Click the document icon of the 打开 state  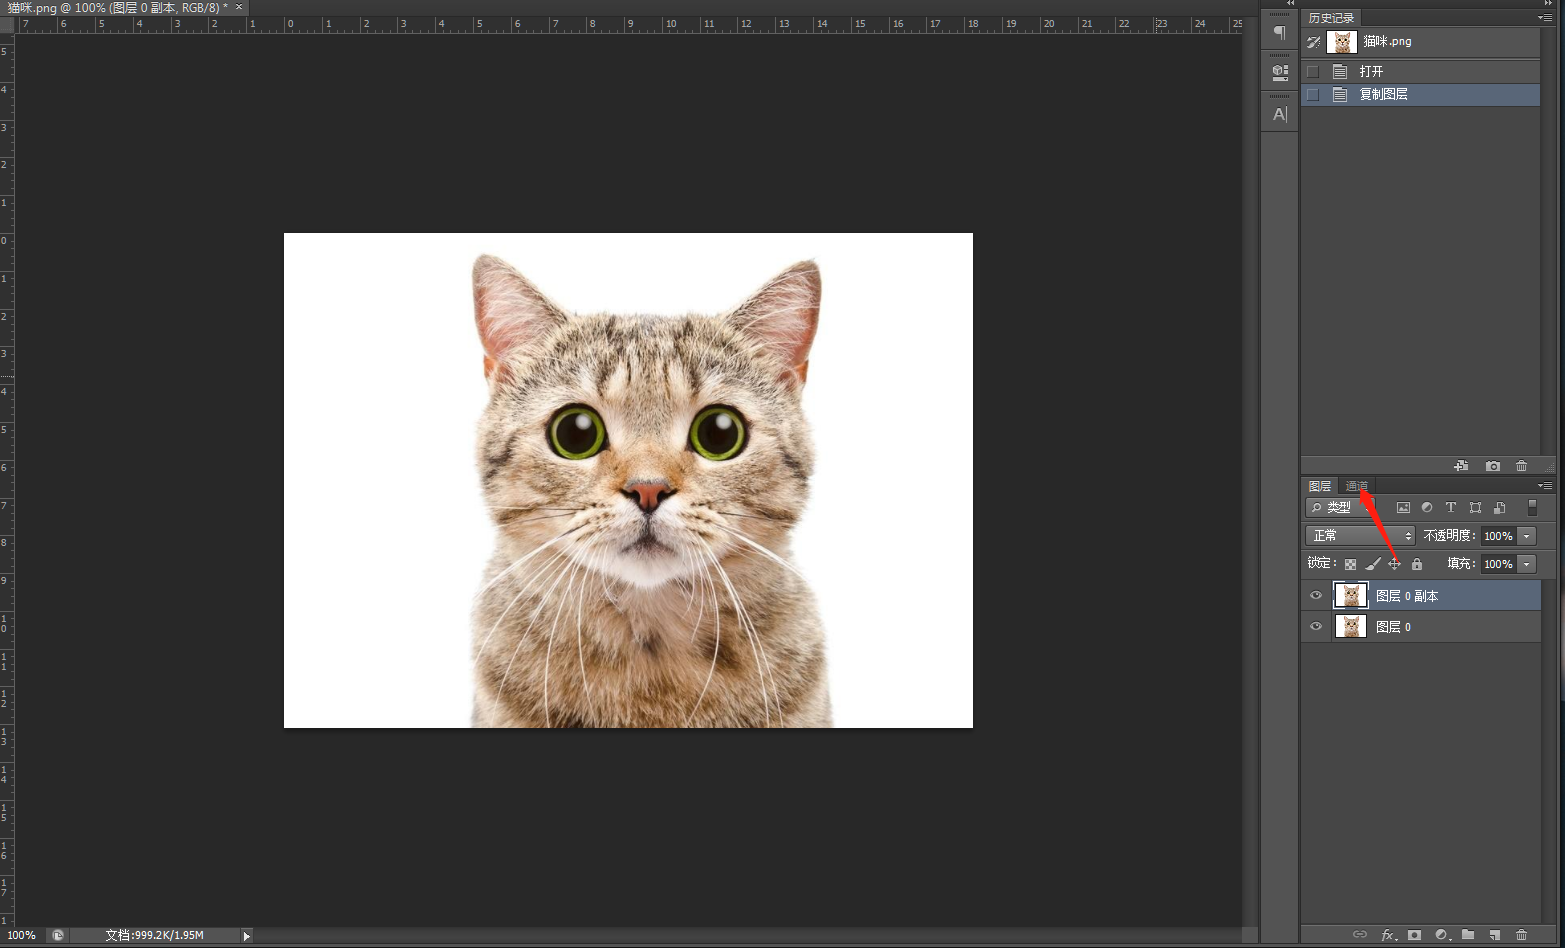1340,72
